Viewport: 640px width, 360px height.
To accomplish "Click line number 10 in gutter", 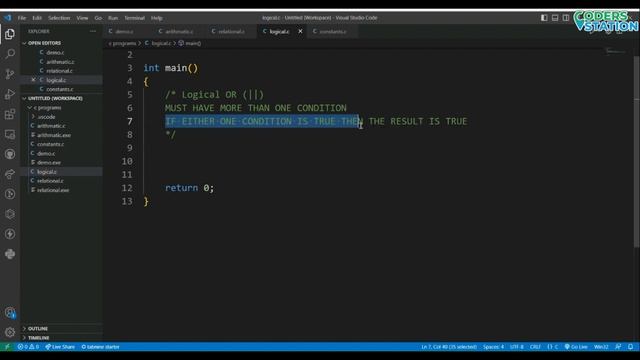I will pos(127,161).
